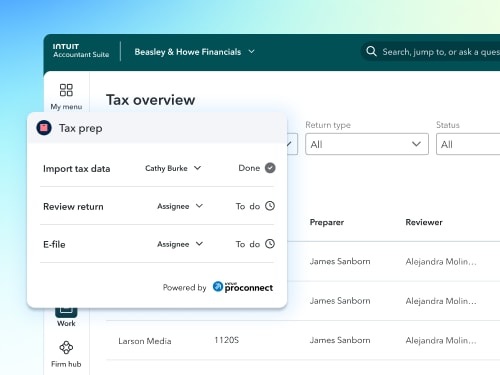
Task: Change the Cathy Burke assignee dropdown
Action: 173,168
